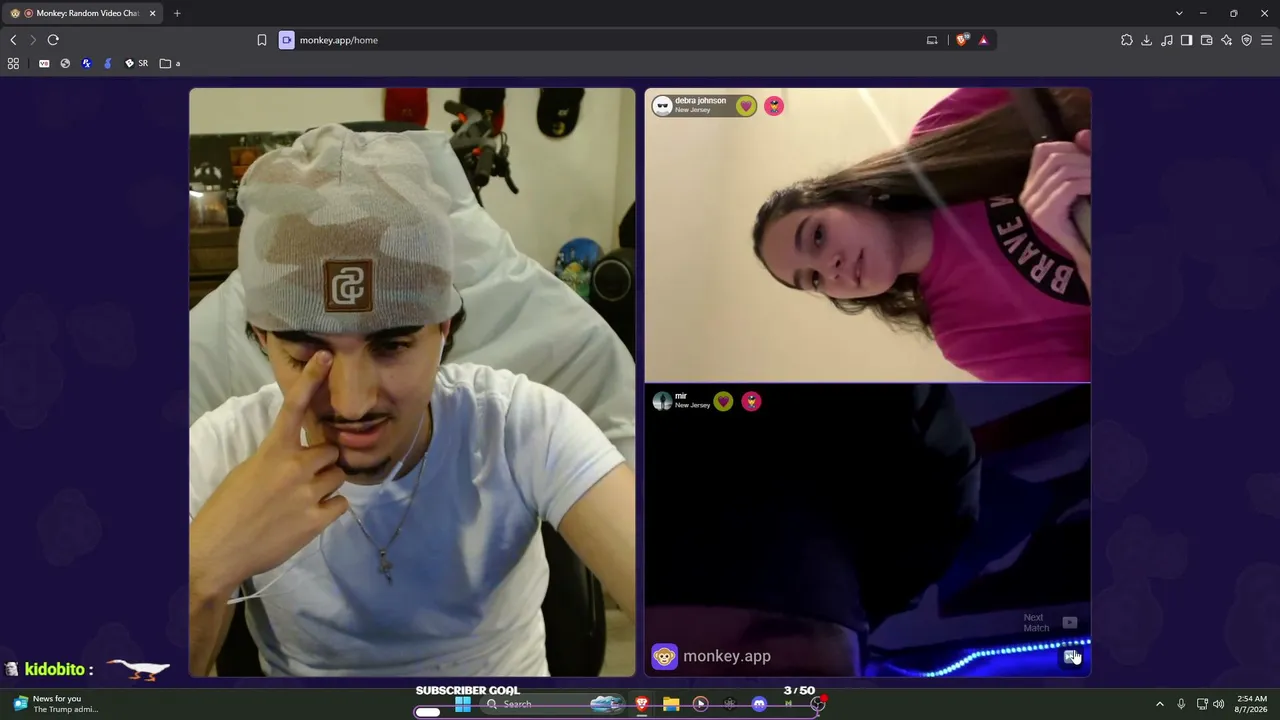Open debra johnson's profile avatar
This screenshot has height=720, width=1280.
pos(662,106)
